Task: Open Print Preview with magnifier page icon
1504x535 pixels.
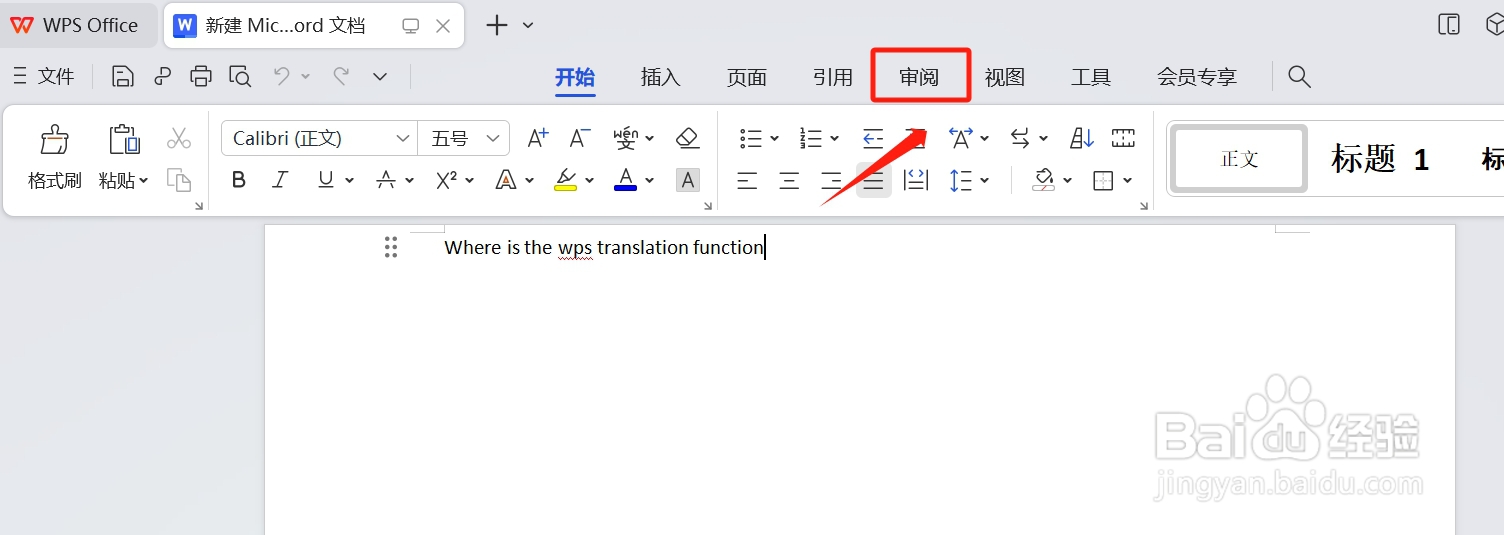Action: point(240,76)
